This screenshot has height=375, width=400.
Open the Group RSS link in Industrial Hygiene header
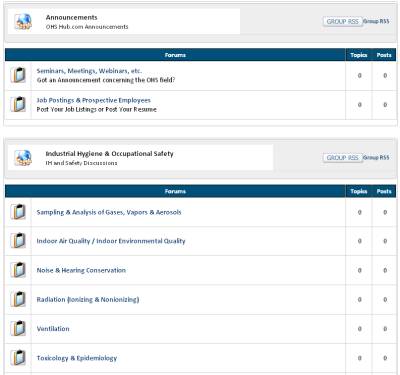pyautogui.click(x=376, y=157)
